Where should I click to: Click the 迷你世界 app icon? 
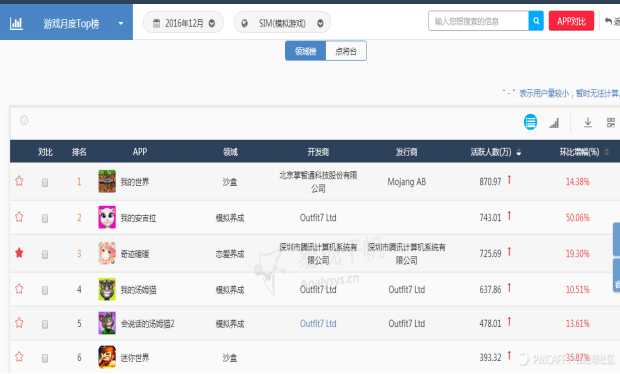click(x=107, y=357)
